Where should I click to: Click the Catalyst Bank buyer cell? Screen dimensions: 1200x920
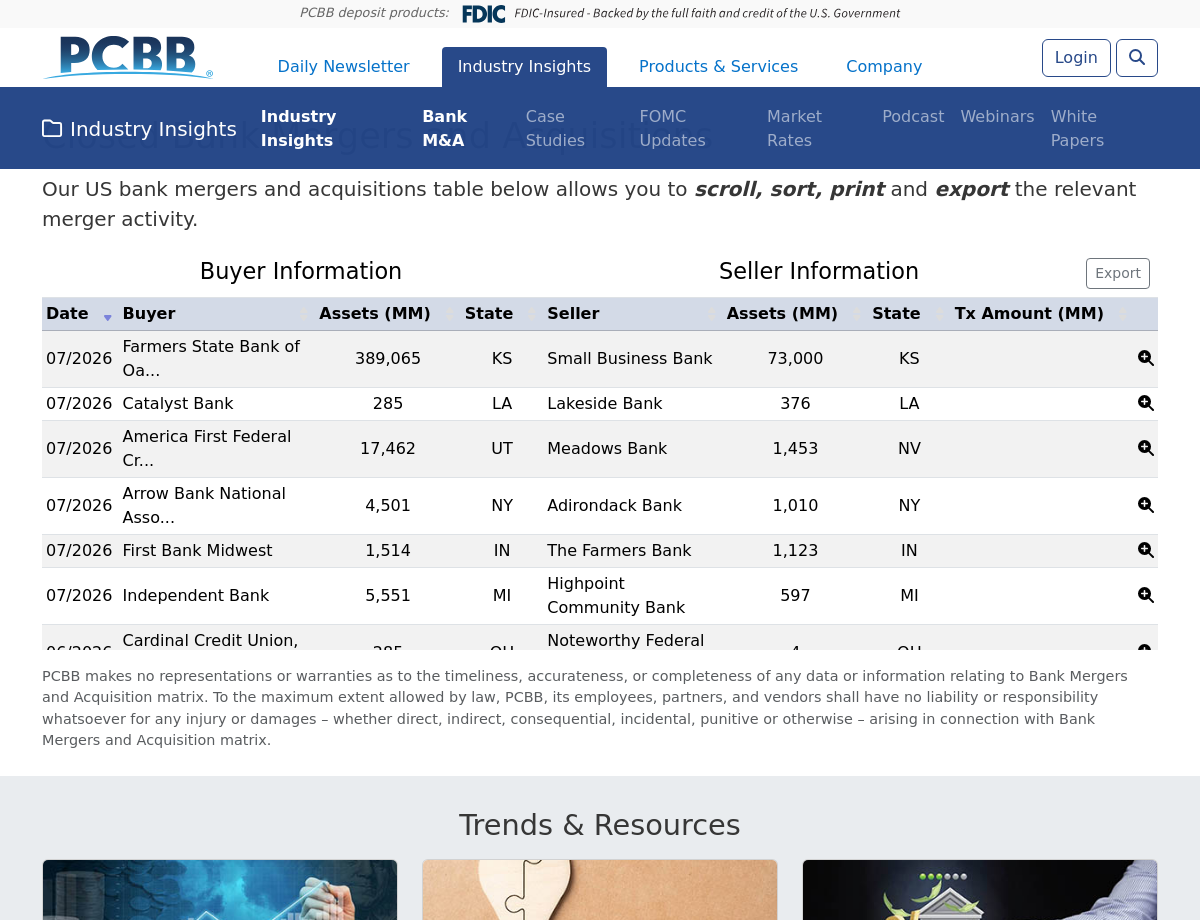[216, 403]
